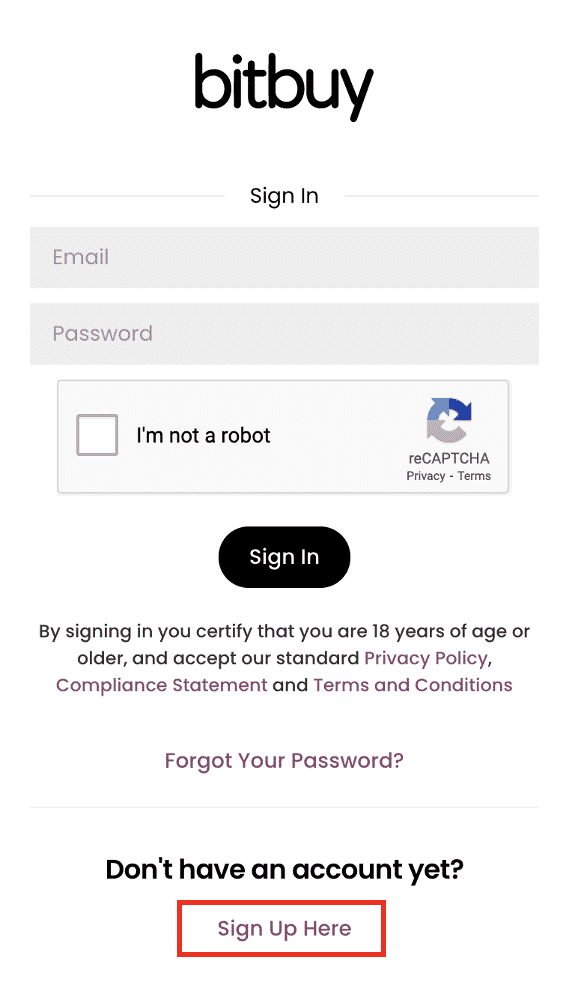This screenshot has height=1002, width=568.
Task: Click the I'm not a robot label text
Action: [x=203, y=435]
